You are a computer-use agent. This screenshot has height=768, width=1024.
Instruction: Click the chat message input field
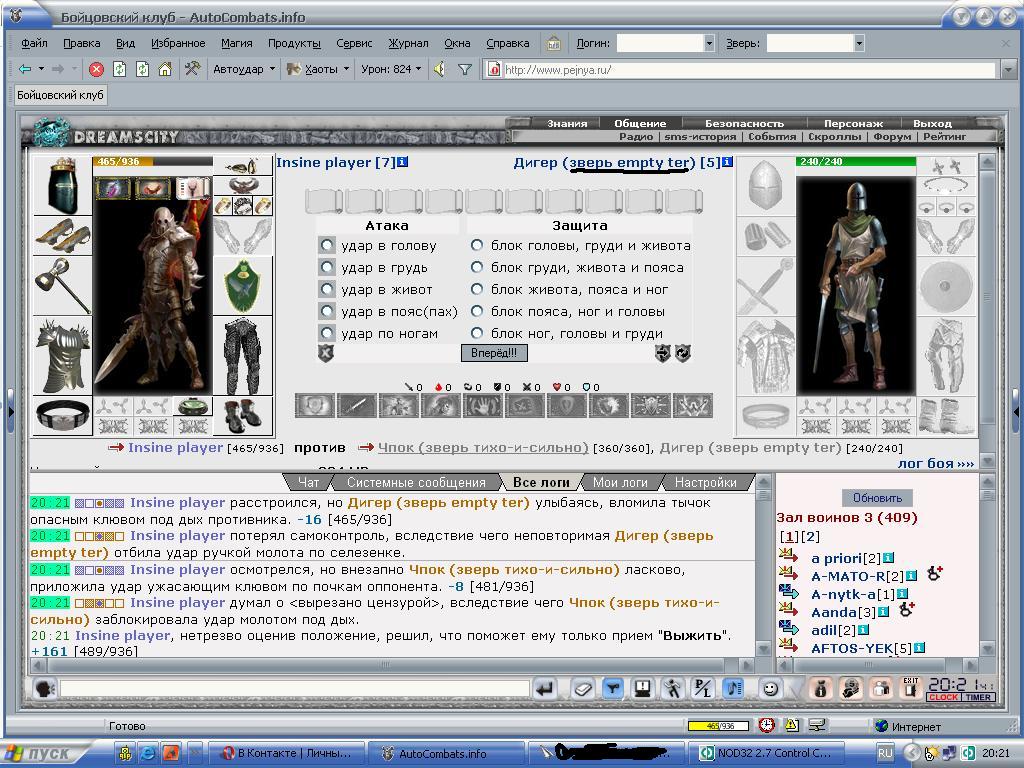(x=294, y=688)
